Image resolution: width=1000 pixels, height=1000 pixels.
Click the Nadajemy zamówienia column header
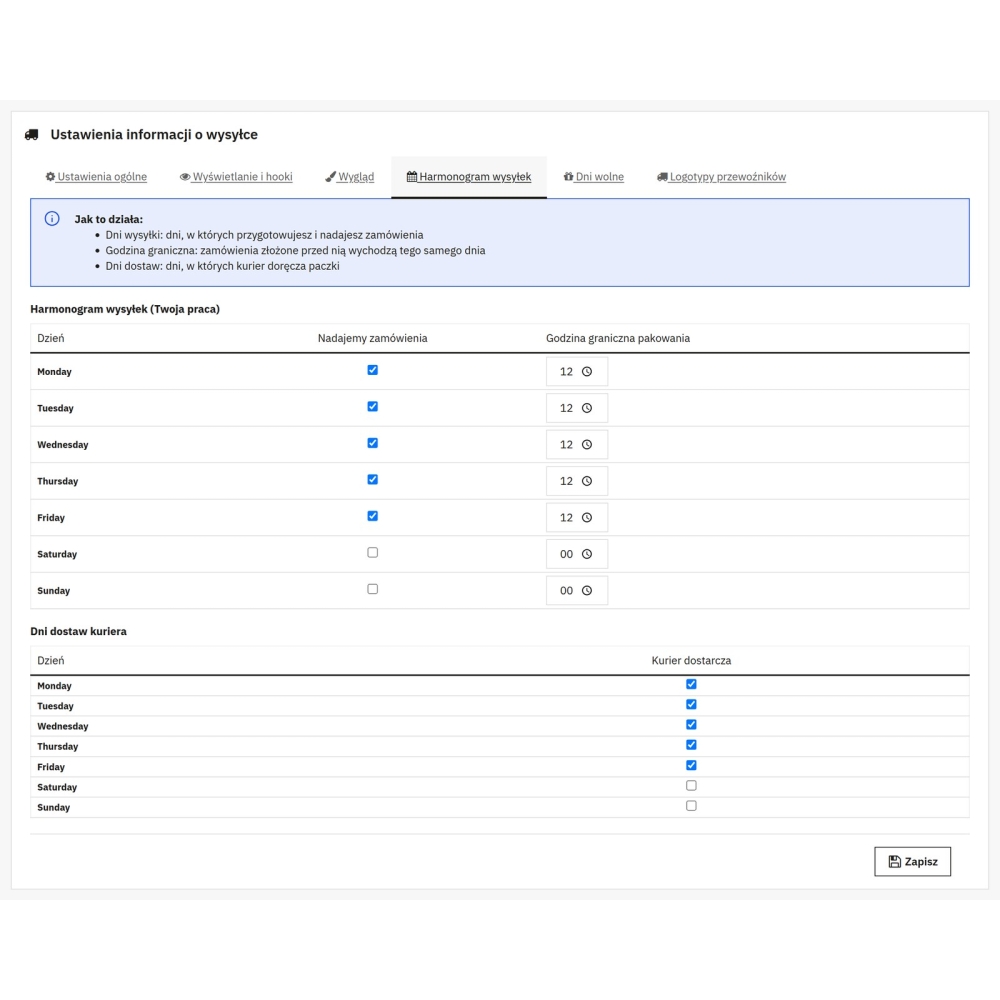tap(372, 338)
